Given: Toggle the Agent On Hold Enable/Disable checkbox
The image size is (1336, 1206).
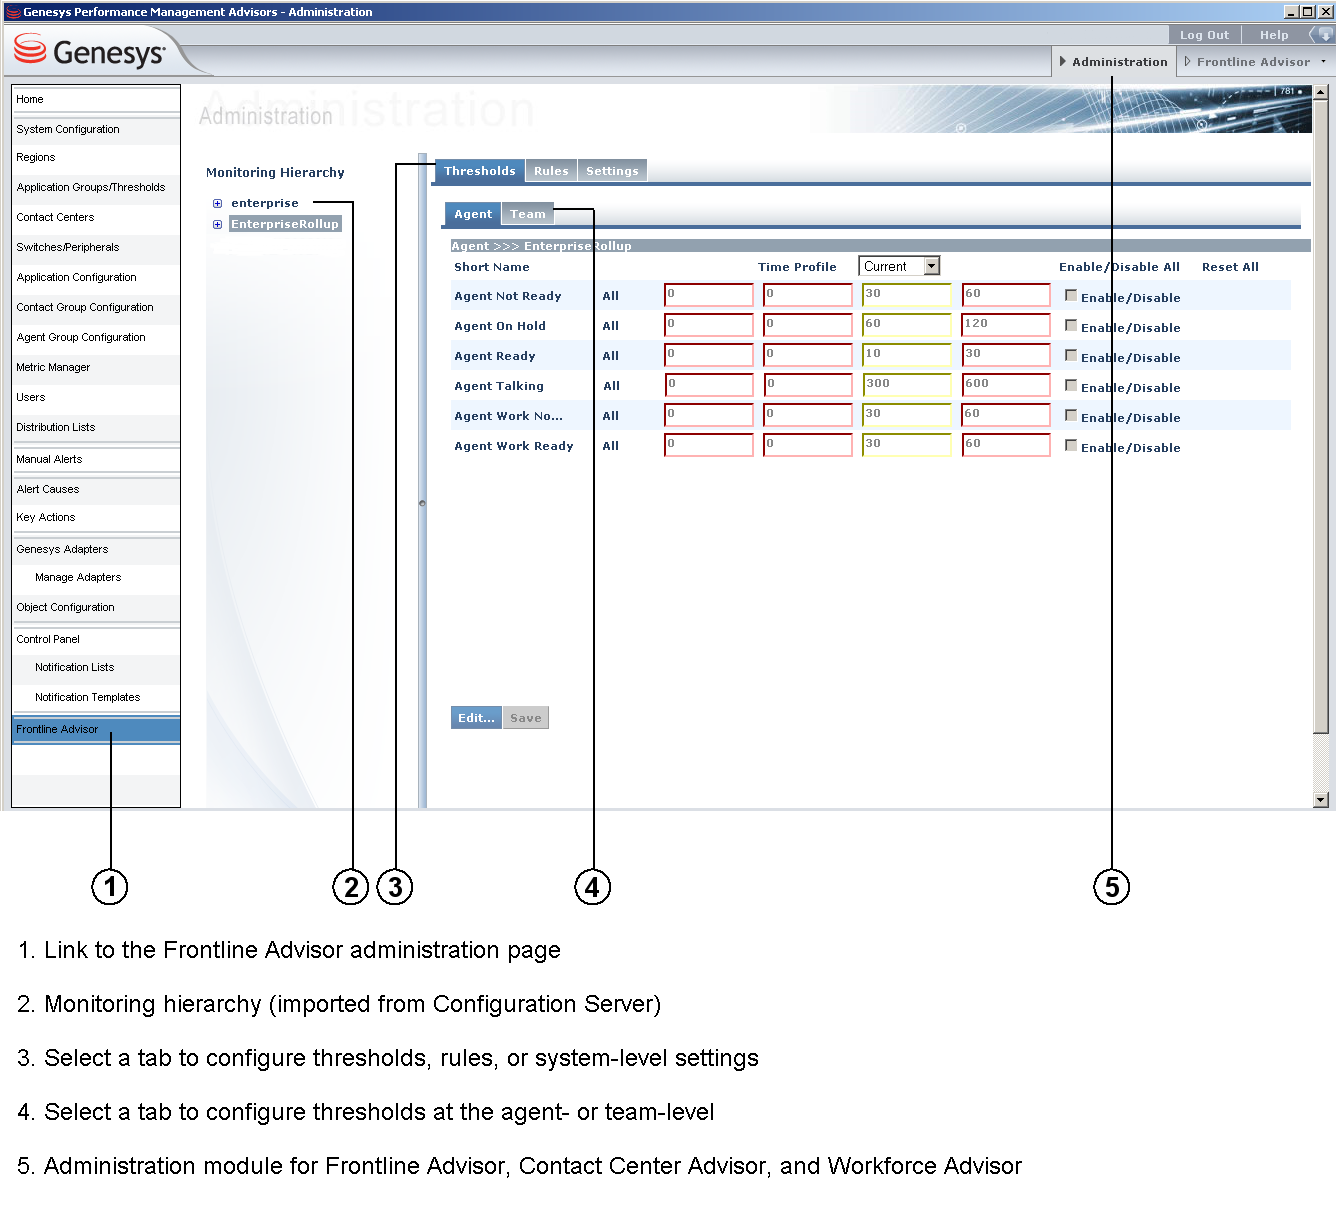Looking at the screenshot, I should (x=1071, y=325).
